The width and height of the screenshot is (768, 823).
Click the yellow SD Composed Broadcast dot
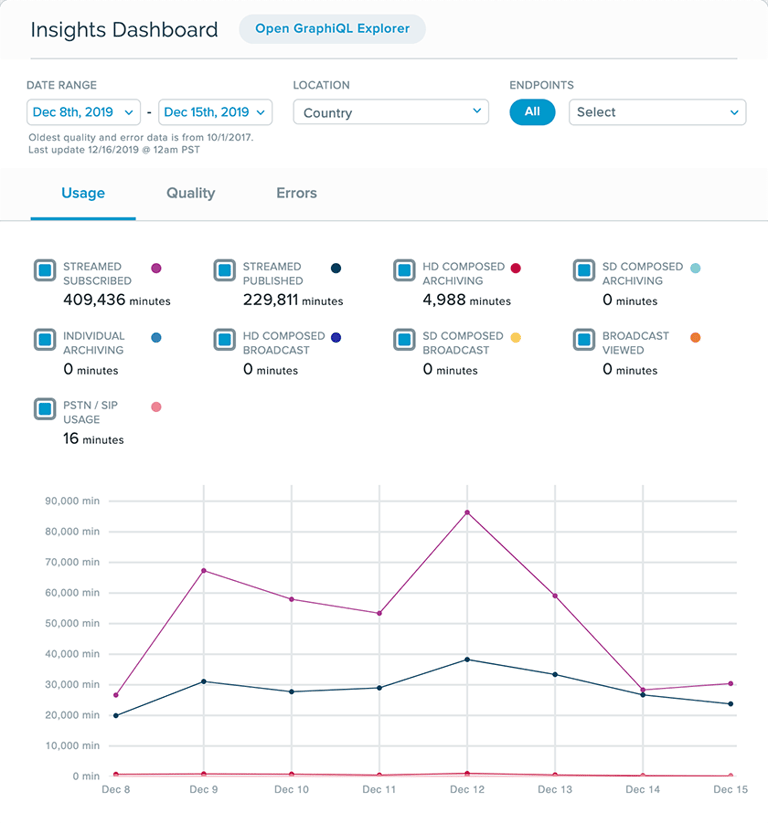tap(516, 338)
